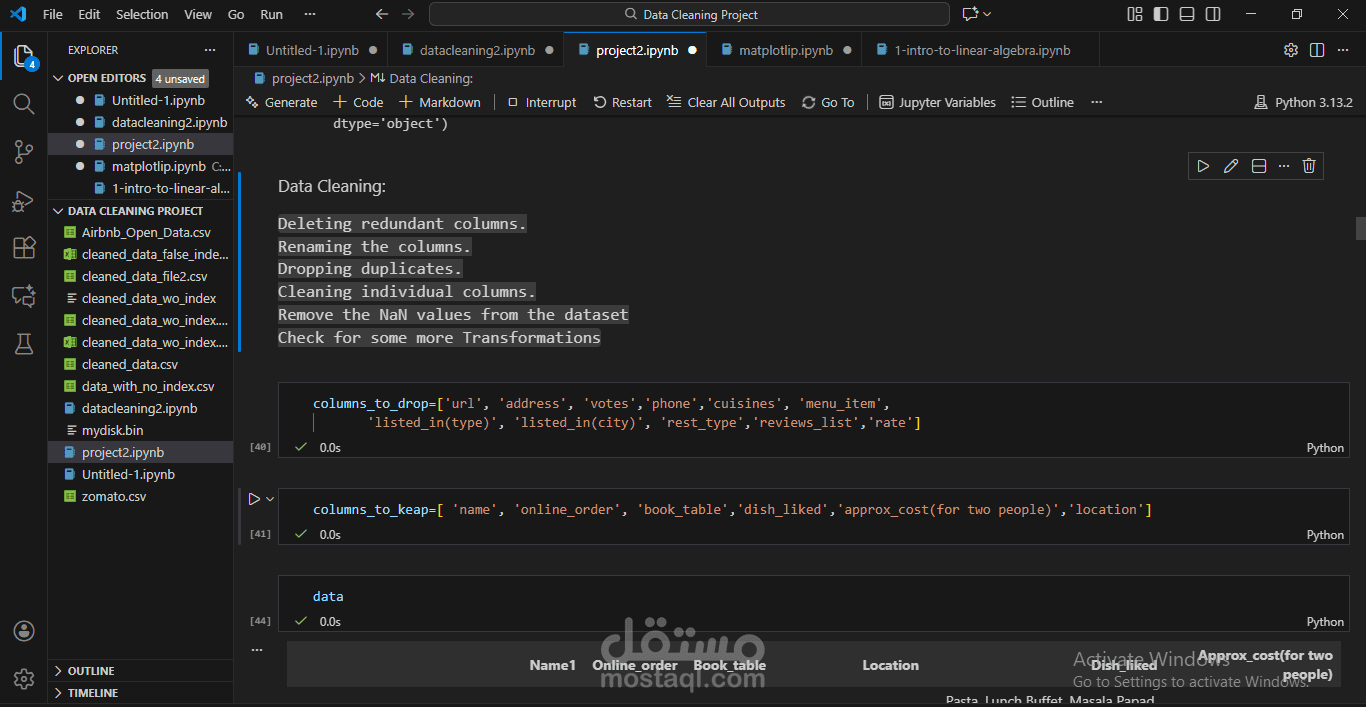Switch to the Untitled-1.ipynb tab
This screenshot has height=707, width=1366.
click(310, 50)
